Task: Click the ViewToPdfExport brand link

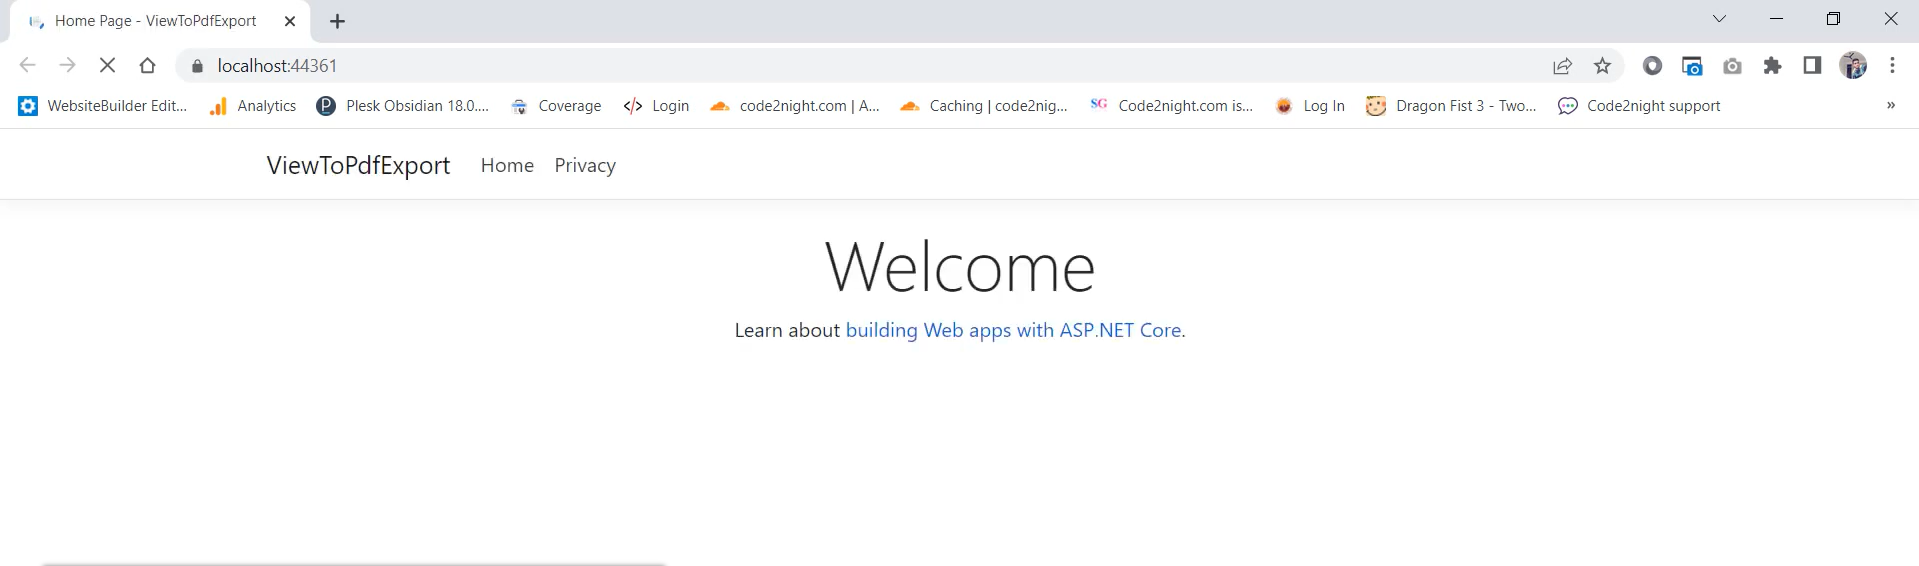Action: coord(358,165)
